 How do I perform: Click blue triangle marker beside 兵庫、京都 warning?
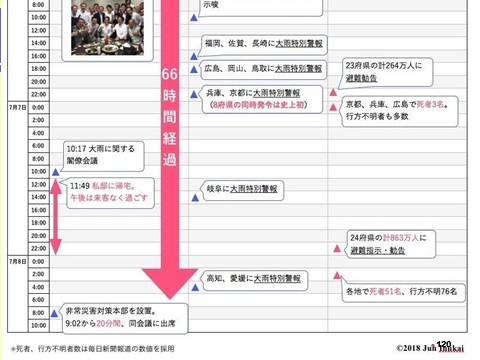tap(194, 94)
